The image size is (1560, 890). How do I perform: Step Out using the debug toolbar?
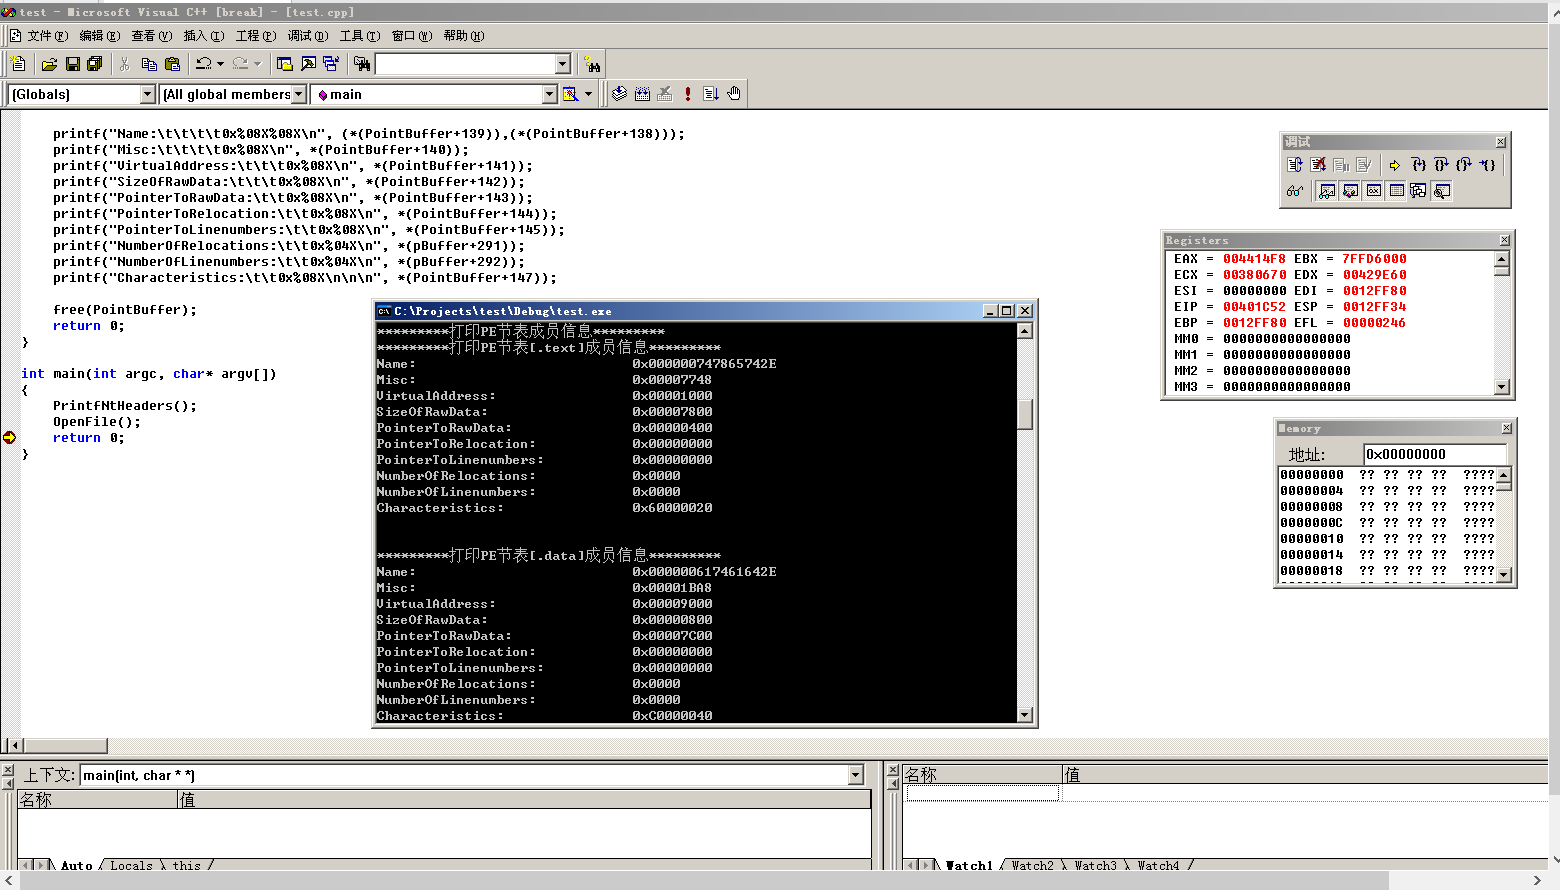coord(1464,165)
